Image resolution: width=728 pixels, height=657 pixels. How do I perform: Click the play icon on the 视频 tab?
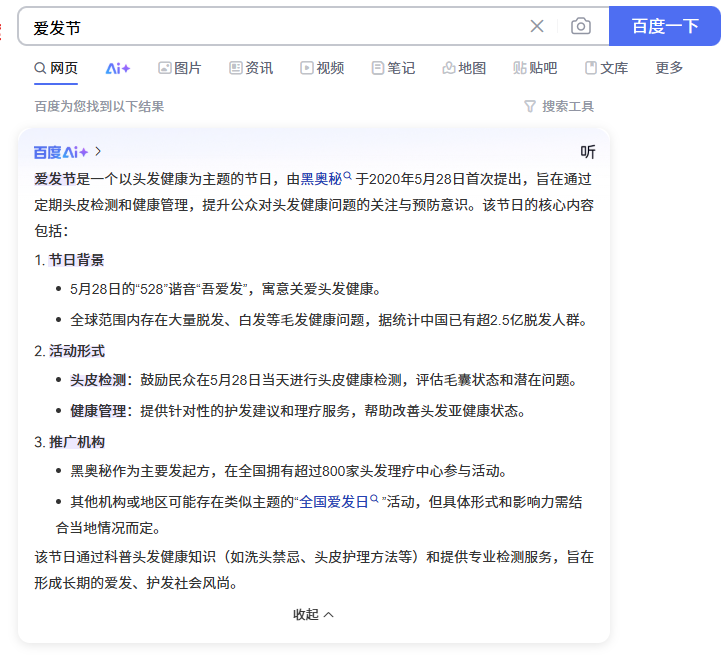[307, 68]
